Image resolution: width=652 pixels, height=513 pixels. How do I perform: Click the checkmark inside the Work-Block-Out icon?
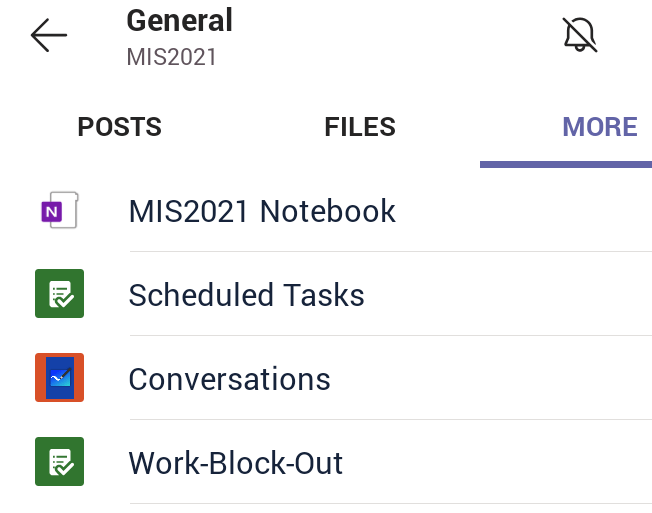coord(61,464)
